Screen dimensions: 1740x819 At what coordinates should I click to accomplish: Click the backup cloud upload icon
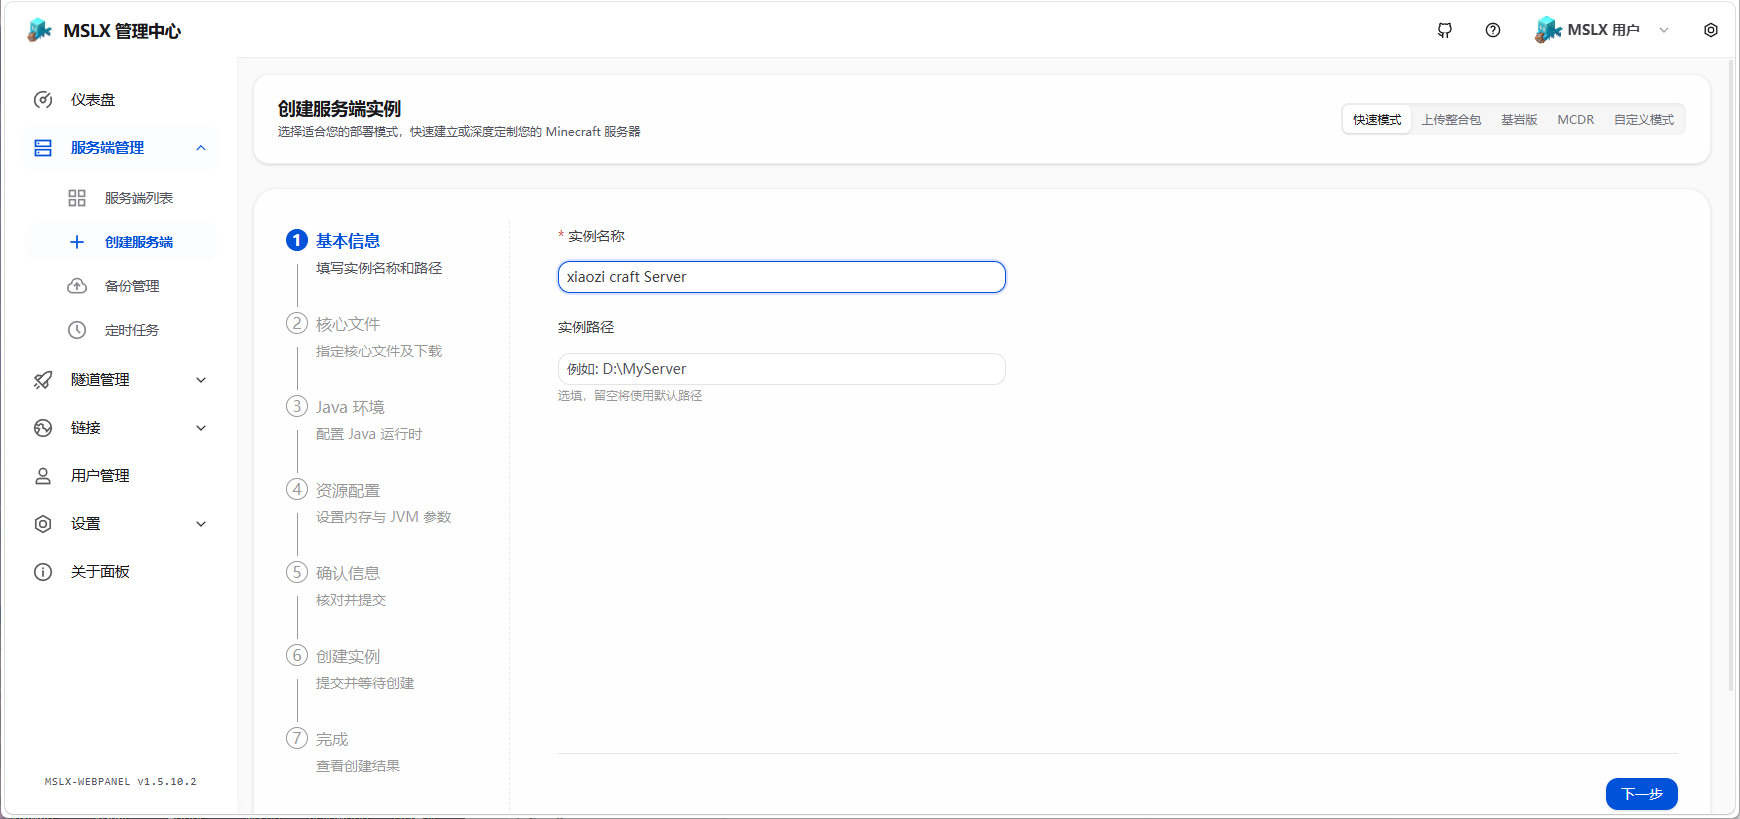pyautogui.click(x=77, y=286)
